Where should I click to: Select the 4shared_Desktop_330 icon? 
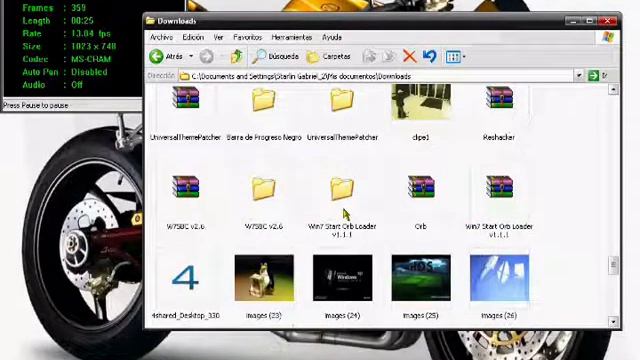(185, 278)
